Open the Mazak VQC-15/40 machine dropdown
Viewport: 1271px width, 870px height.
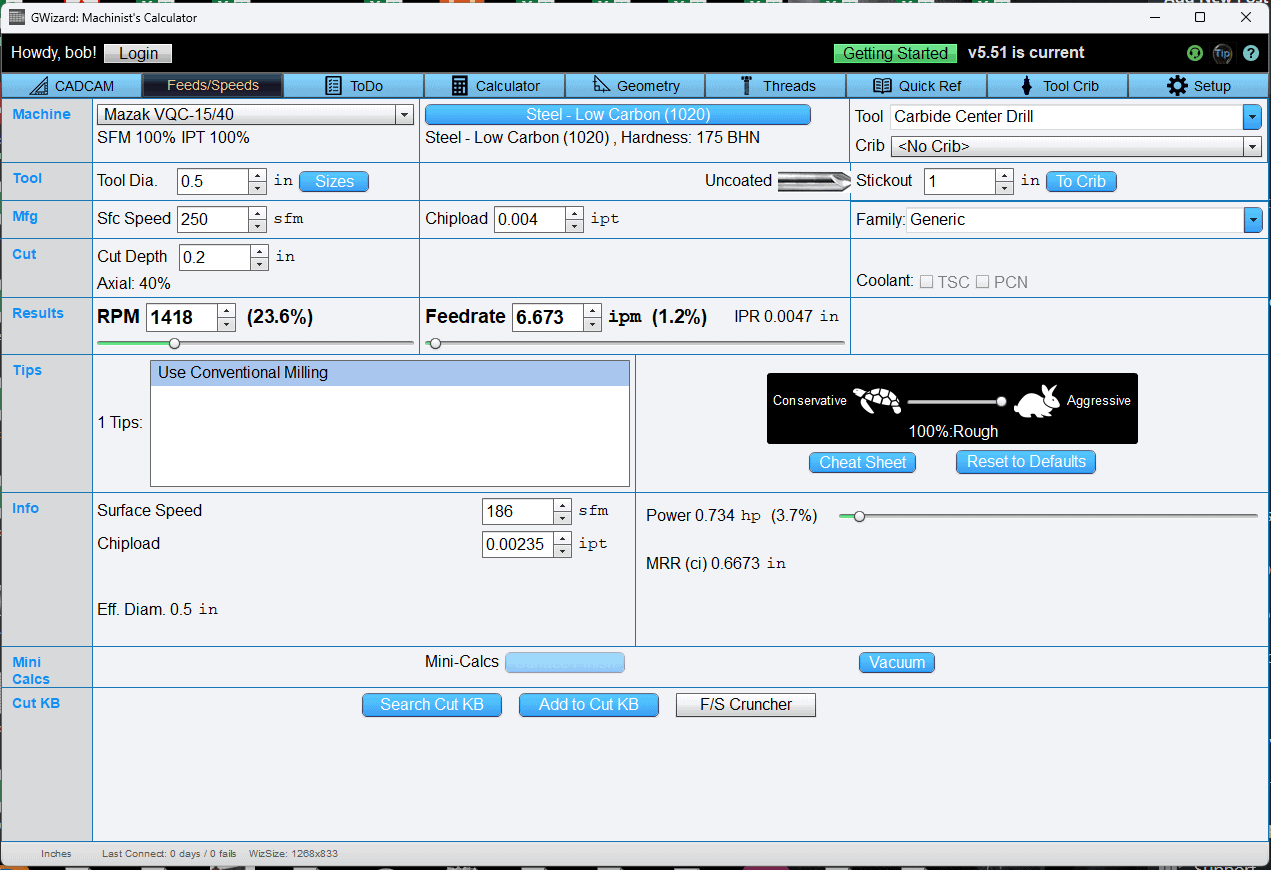coord(404,114)
